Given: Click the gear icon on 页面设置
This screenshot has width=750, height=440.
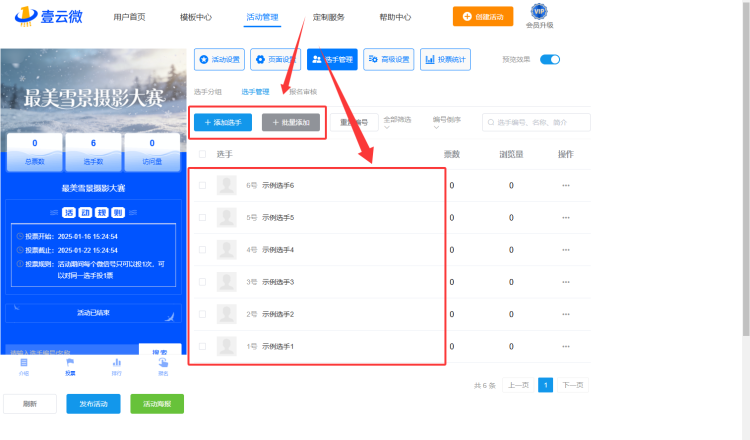Looking at the screenshot, I should [x=260, y=59].
